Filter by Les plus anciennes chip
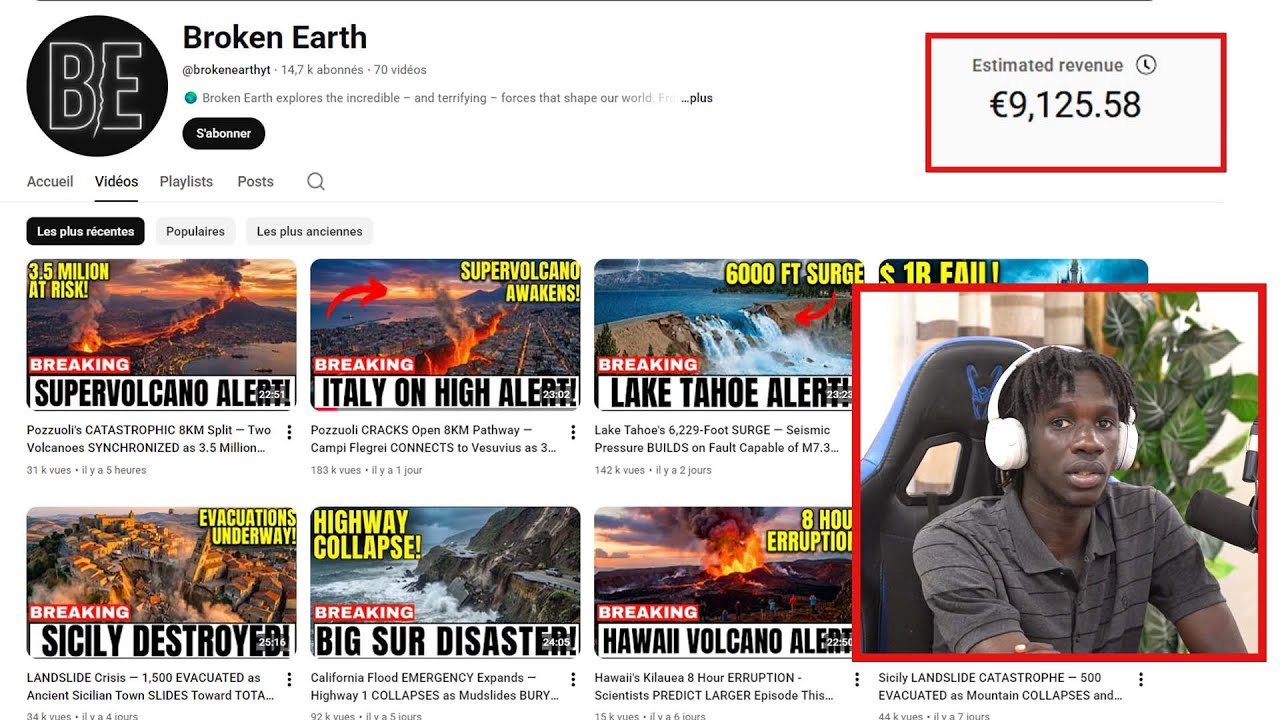 coord(309,231)
